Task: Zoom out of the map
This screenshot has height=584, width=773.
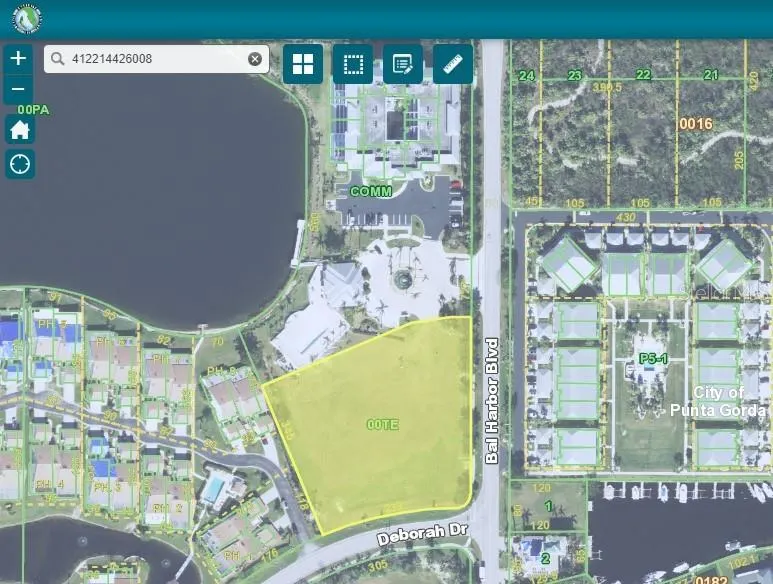Action: coord(18,90)
